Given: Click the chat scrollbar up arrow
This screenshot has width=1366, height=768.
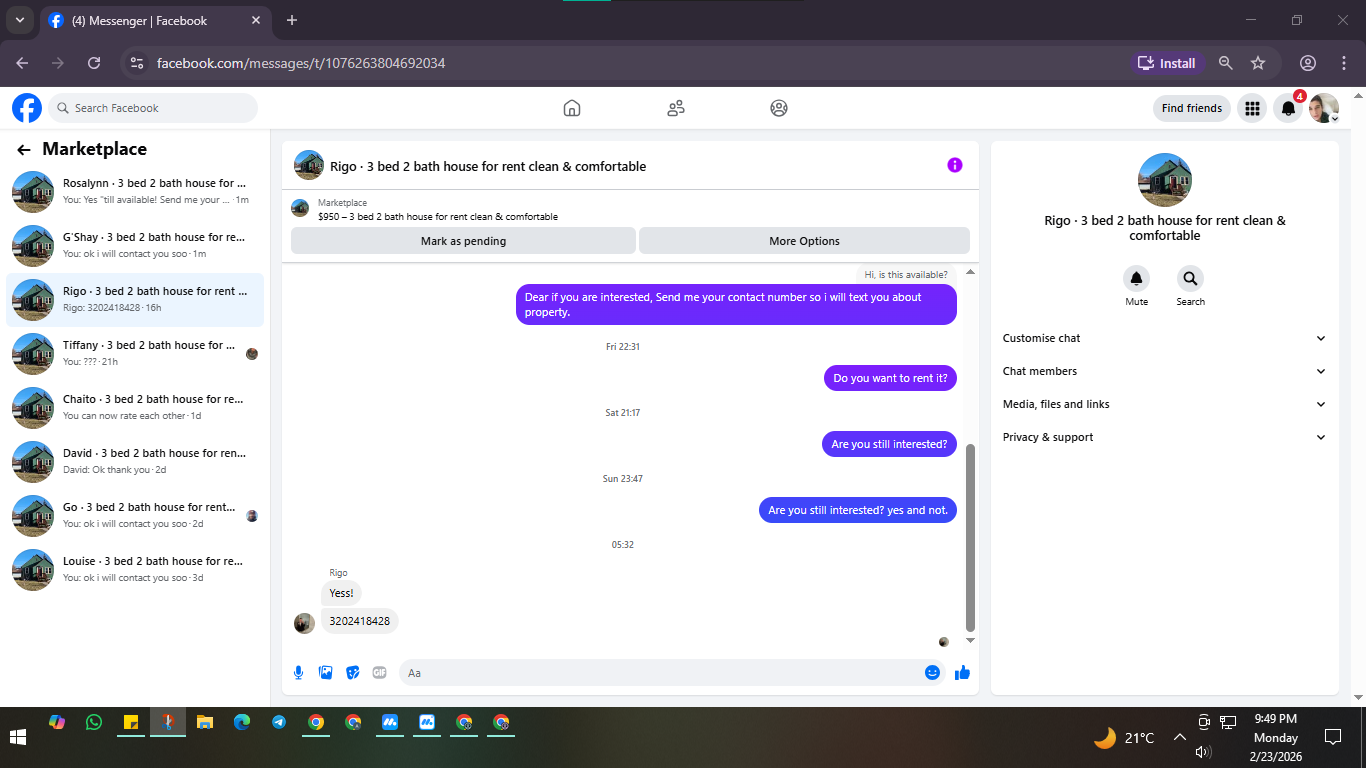Looking at the screenshot, I should pos(970,272).
